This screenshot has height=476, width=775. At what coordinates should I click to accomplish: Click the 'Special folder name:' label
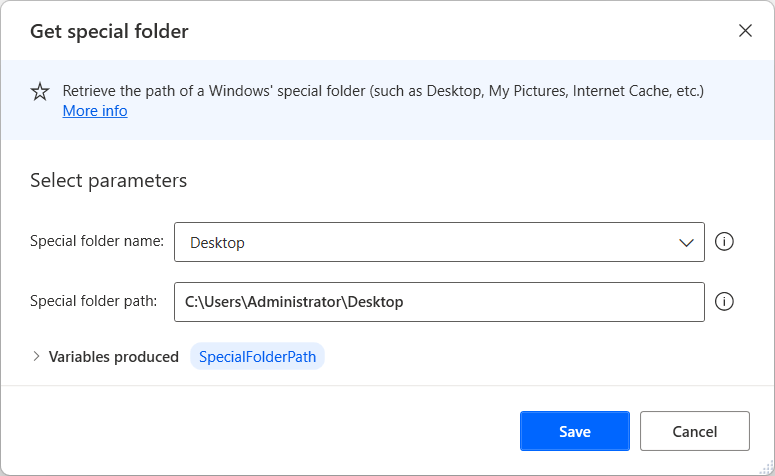coord(97,241)
